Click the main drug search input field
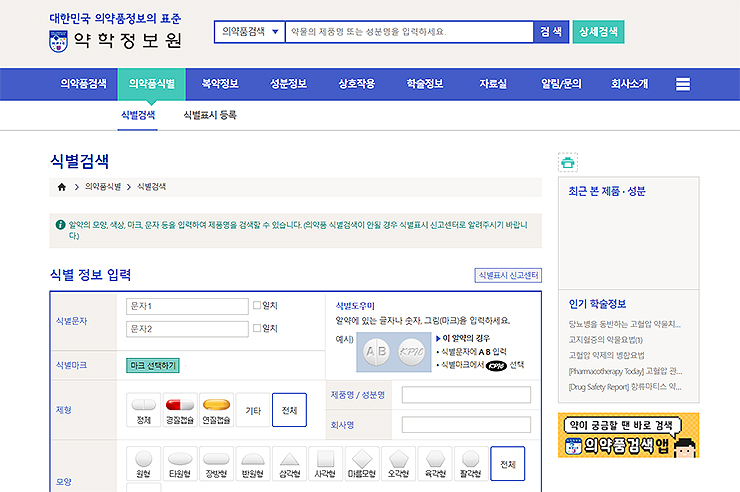 (x=409, y=32)
